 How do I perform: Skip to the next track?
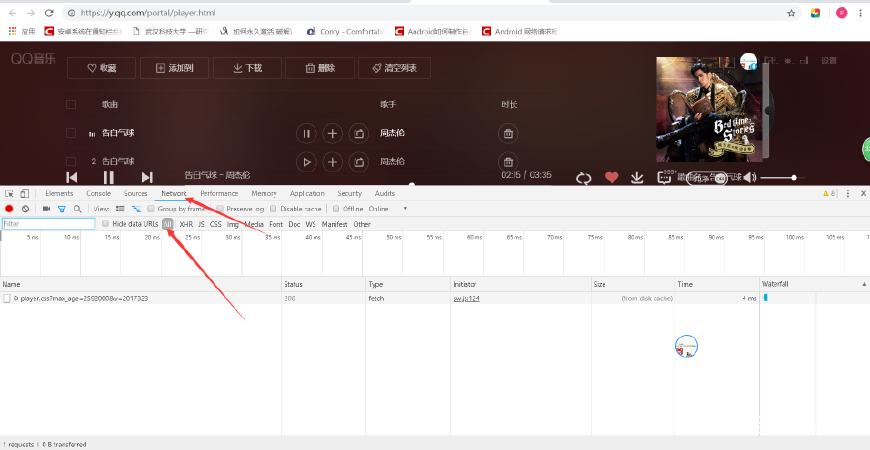pos(146,177)
